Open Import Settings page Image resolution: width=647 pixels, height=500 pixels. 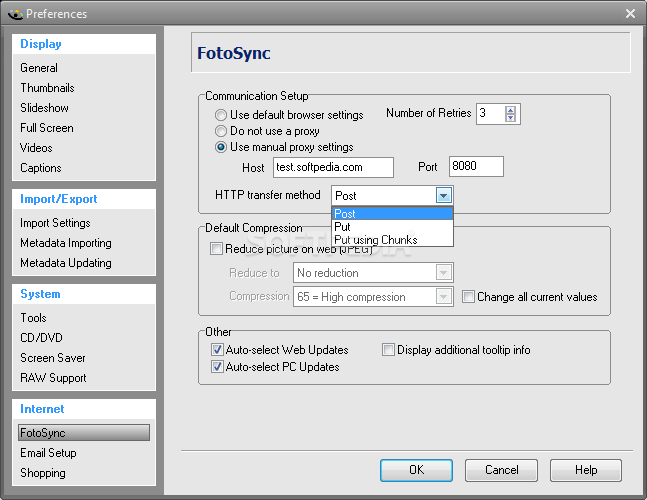tap(55, 223)
